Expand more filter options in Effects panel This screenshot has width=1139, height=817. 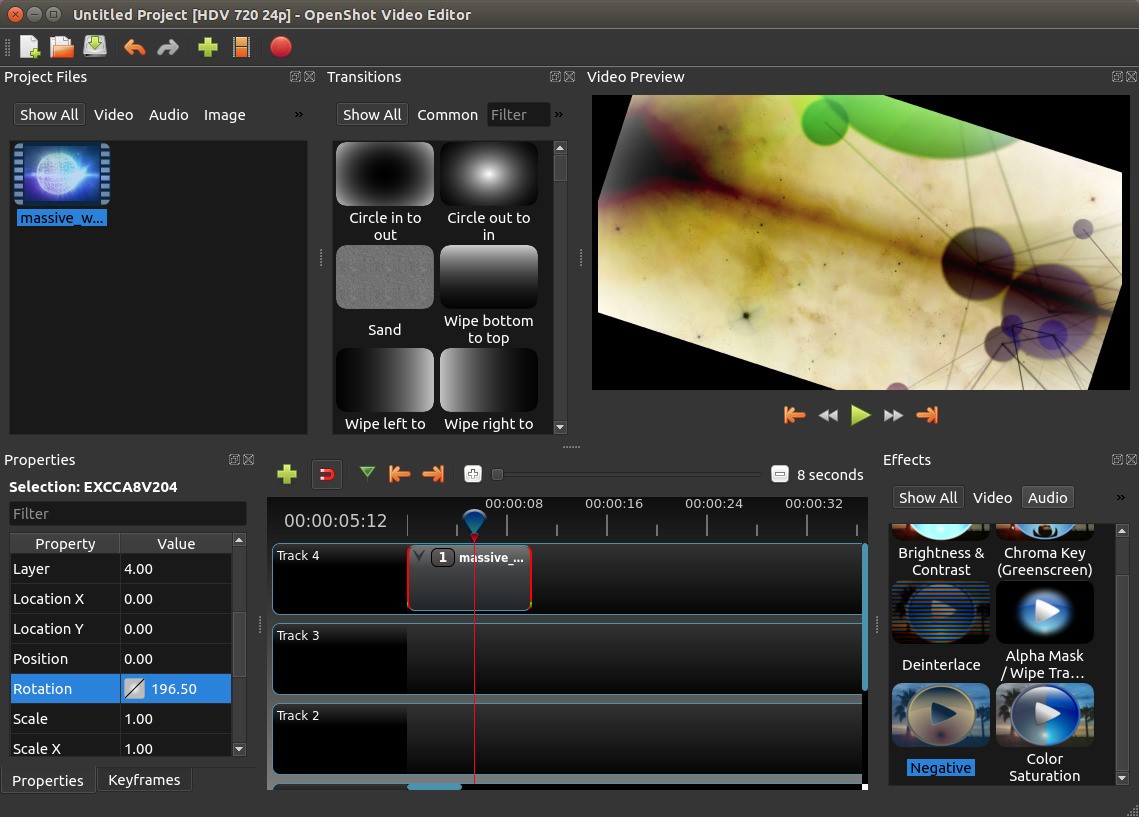click(x=1120, y=497)
